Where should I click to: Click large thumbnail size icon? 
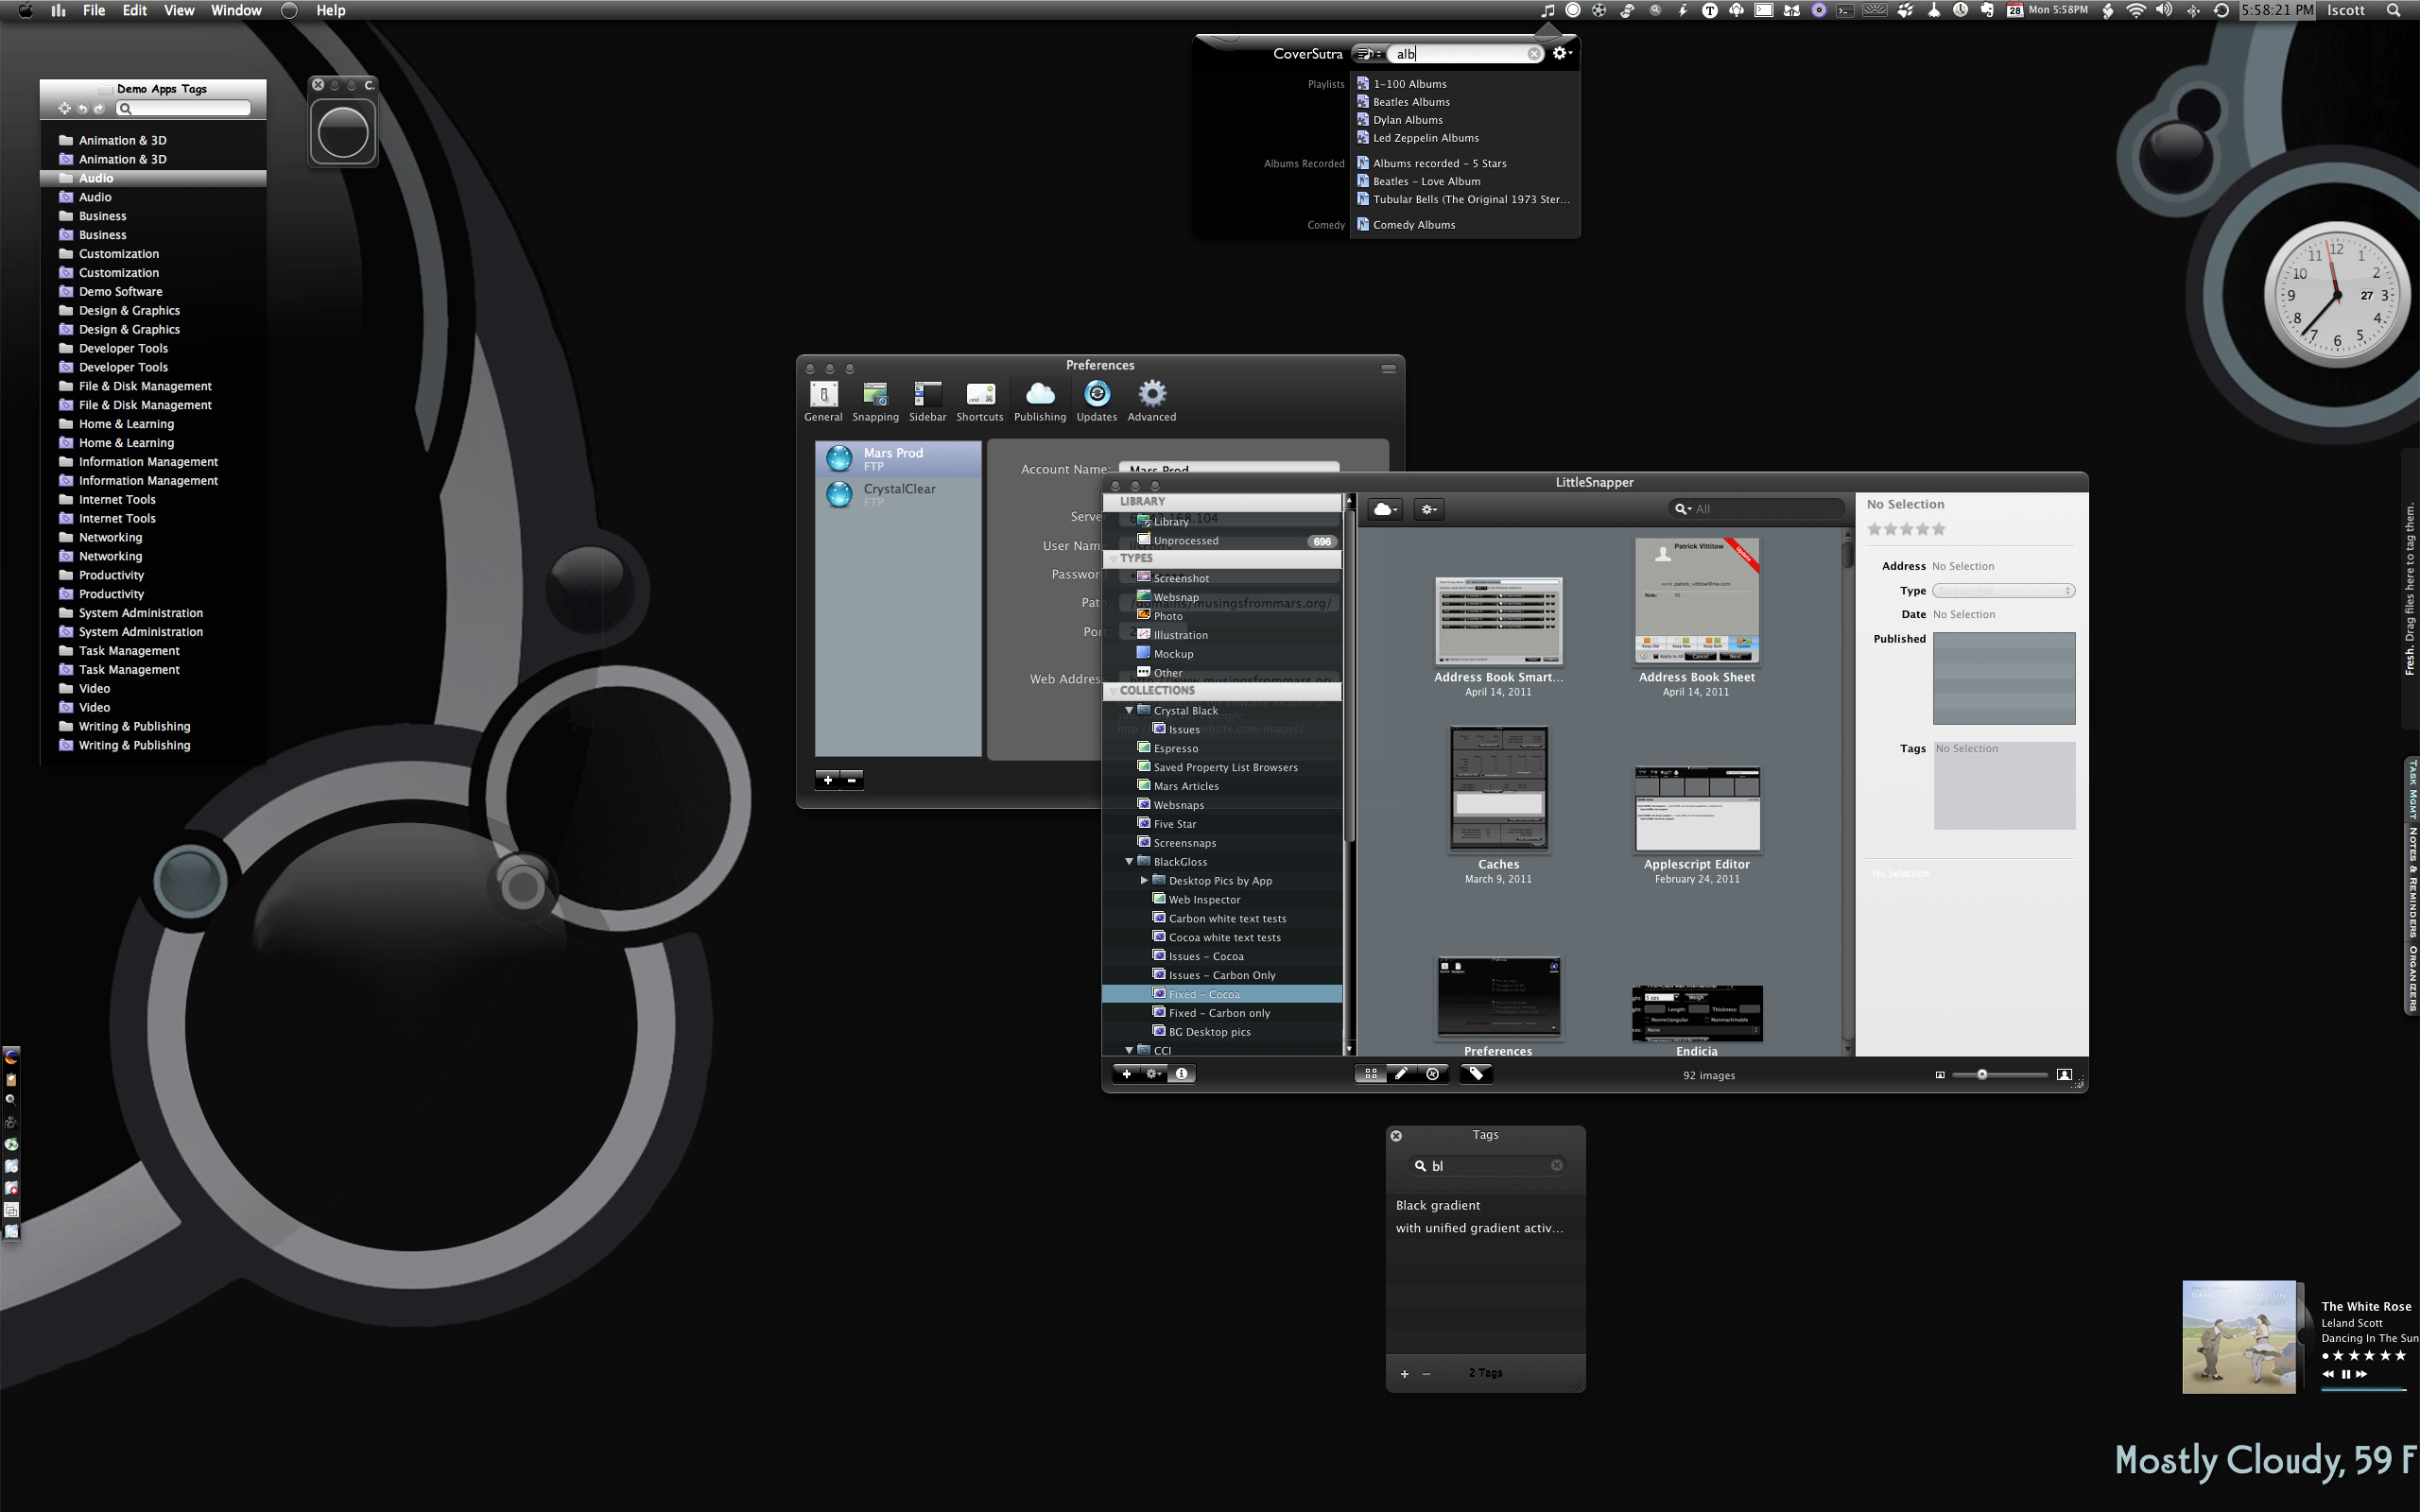2063,1075
